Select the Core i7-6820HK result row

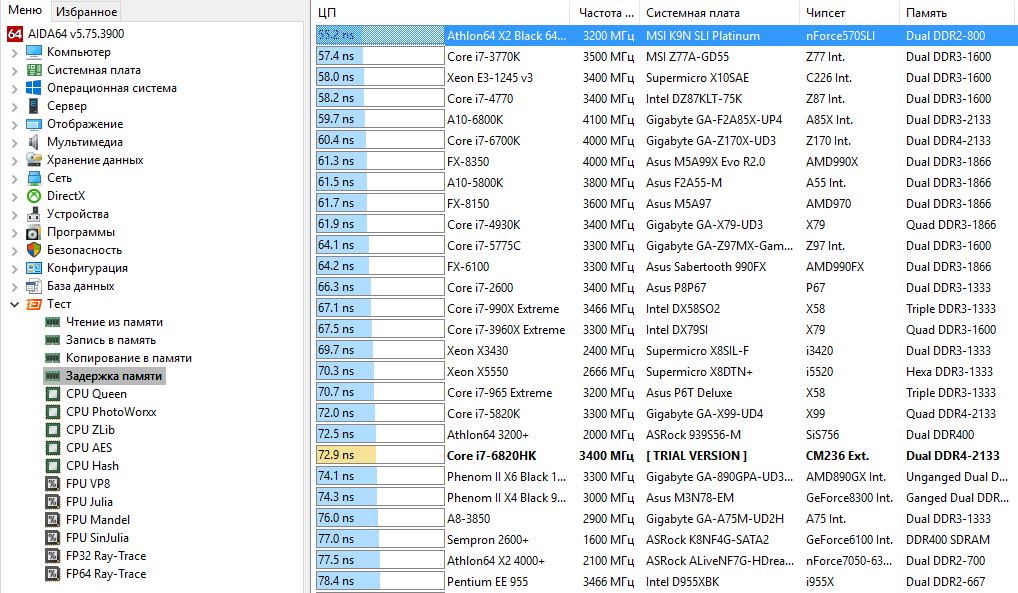pos(666,455)
